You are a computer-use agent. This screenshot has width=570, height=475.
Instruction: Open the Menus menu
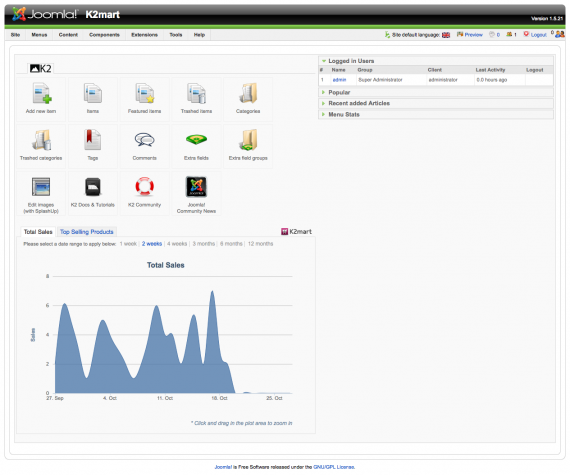(39, 35)
